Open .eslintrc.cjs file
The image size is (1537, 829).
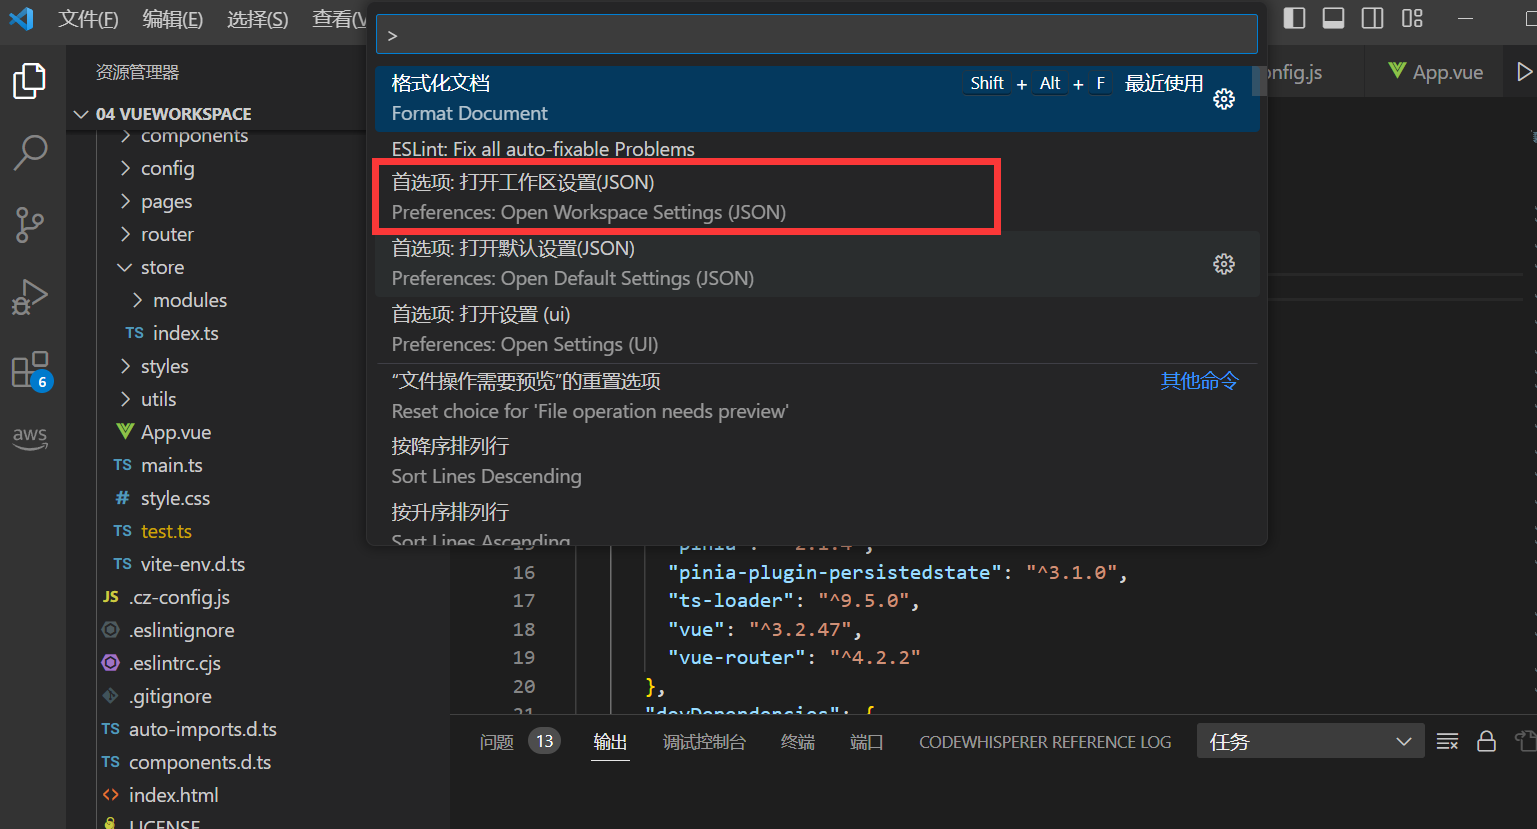click(174, 663)
